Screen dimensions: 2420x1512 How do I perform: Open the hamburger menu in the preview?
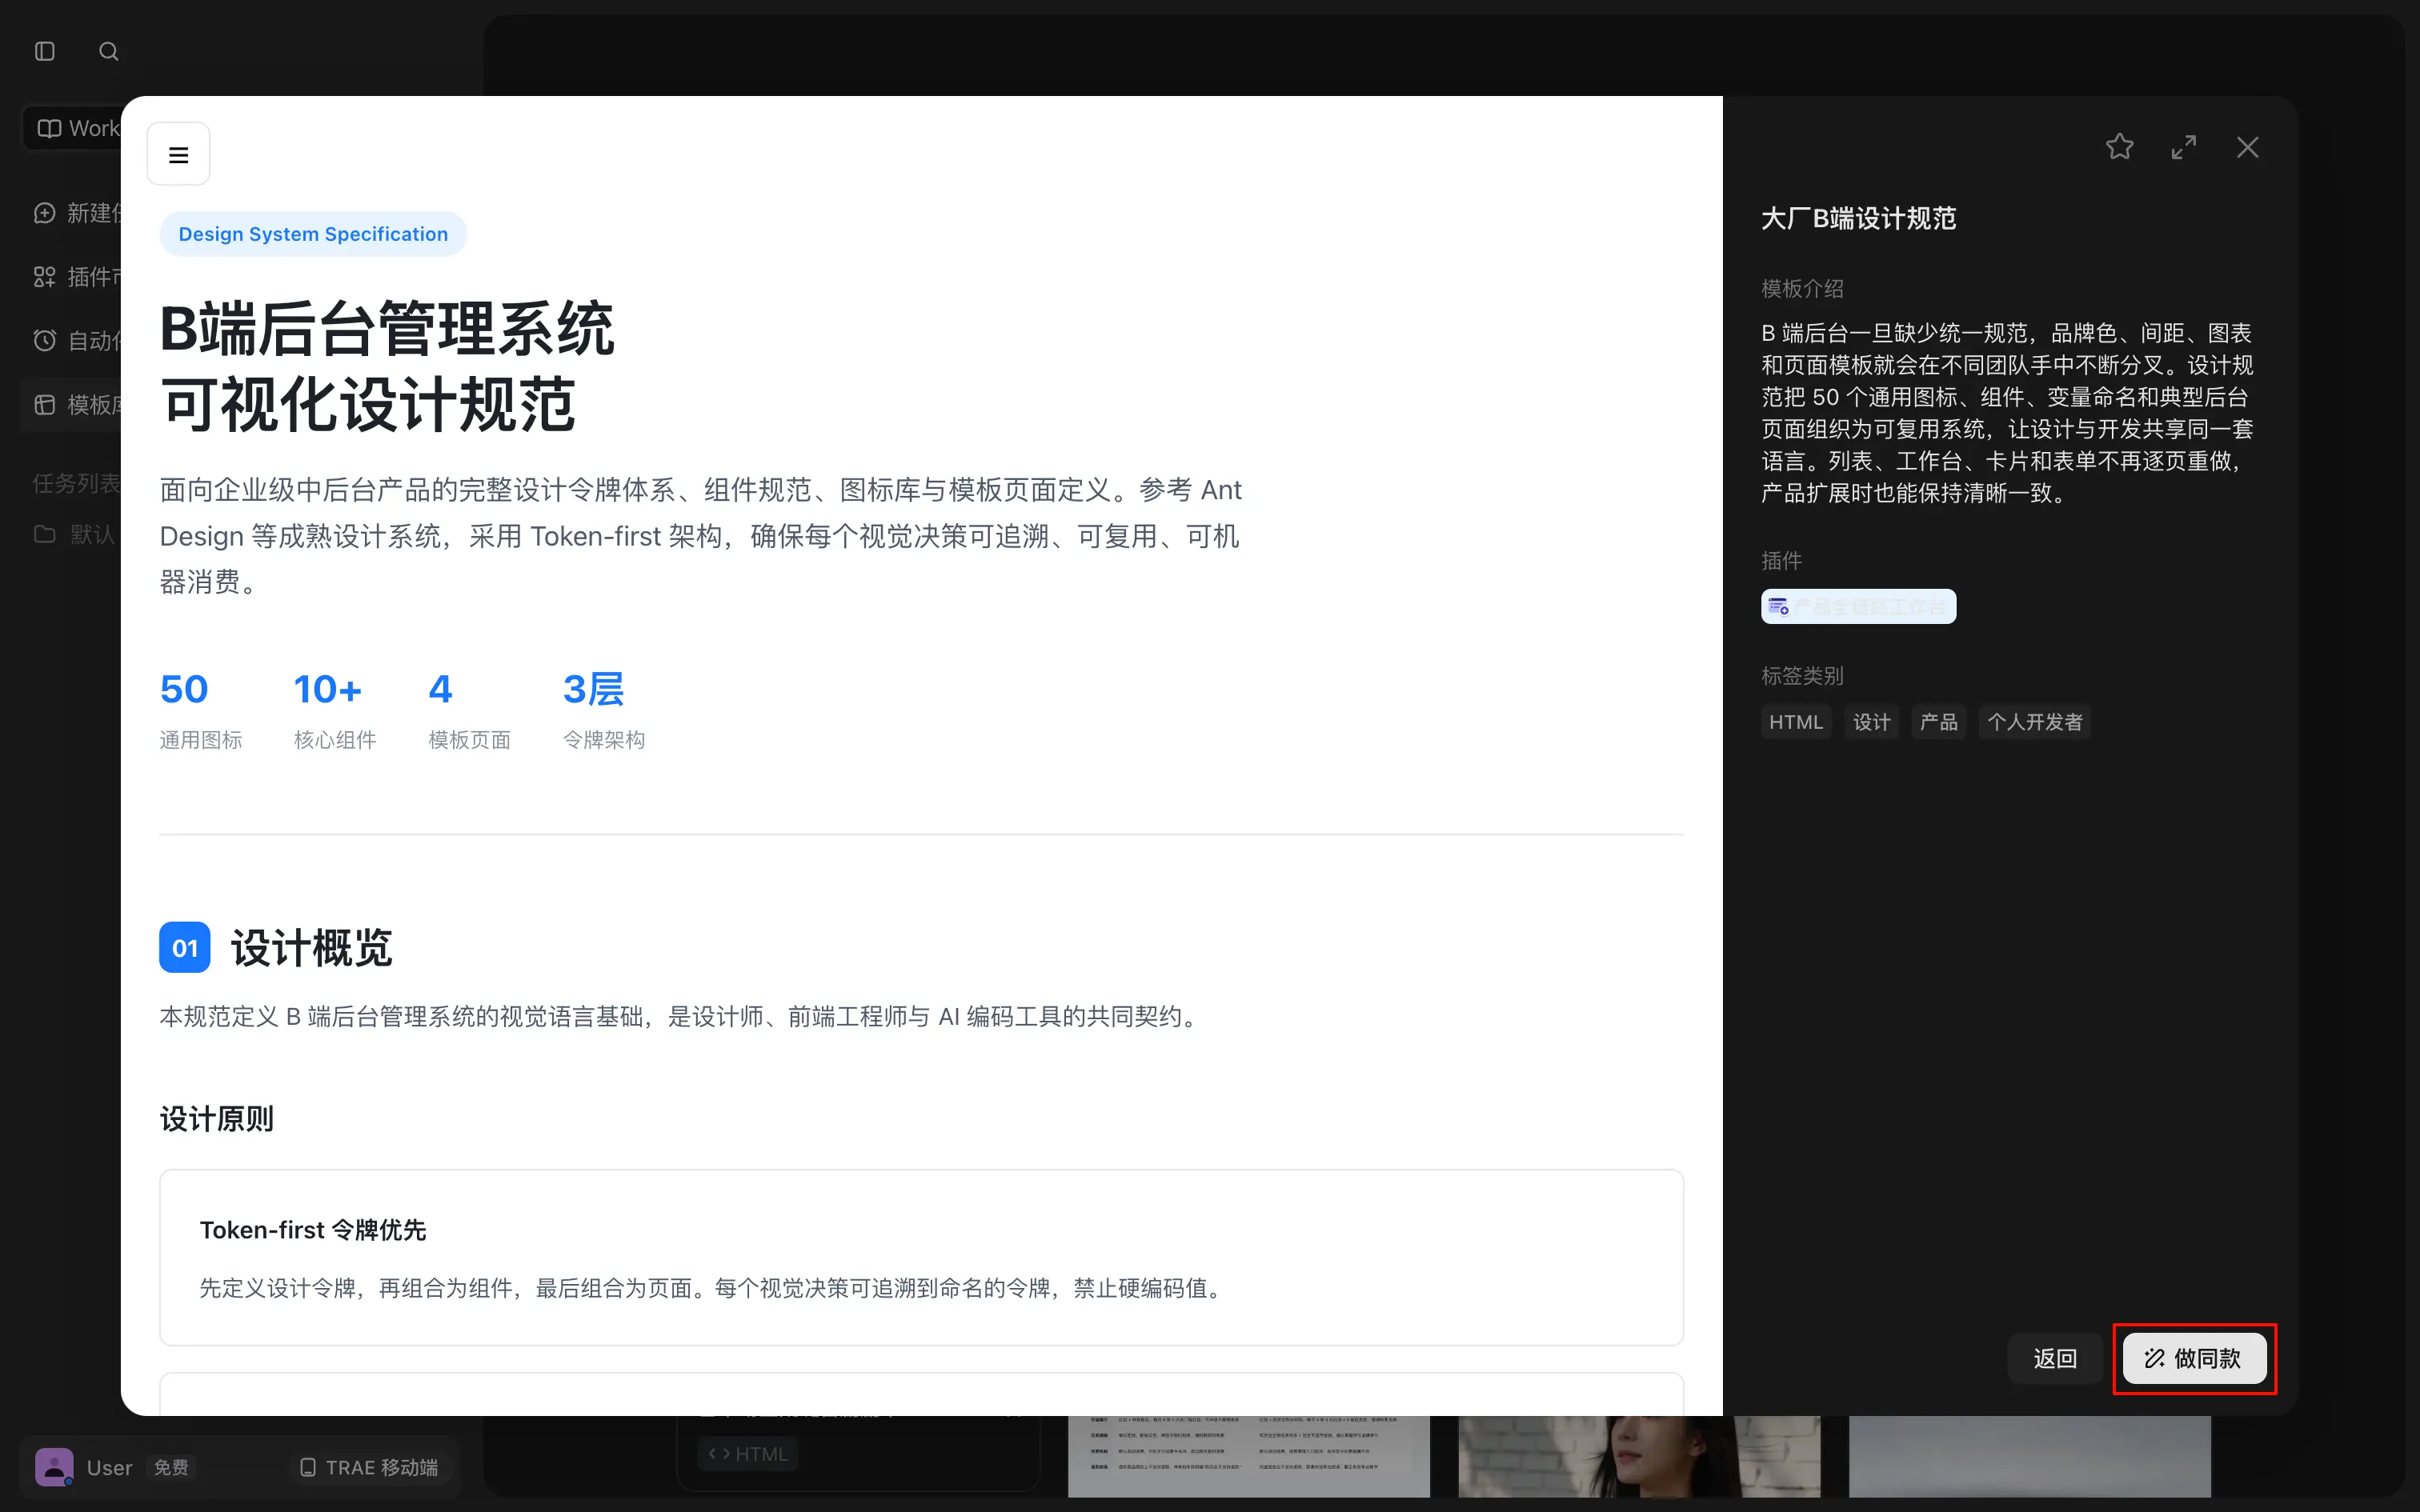[178, 155]
